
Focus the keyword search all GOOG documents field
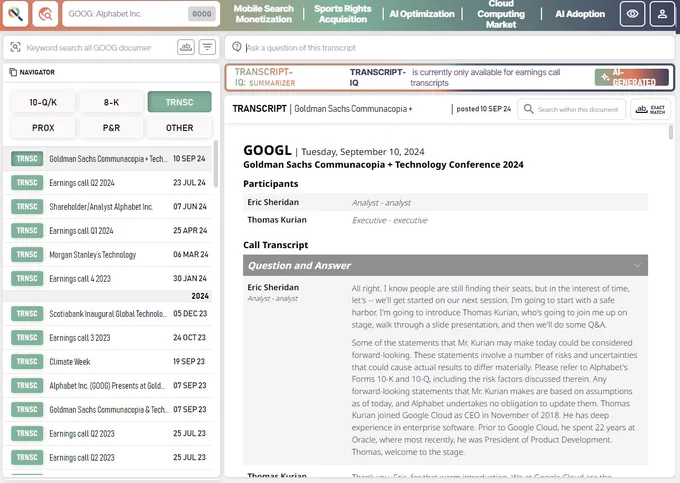pyautogui.click(x=89, y=47)
